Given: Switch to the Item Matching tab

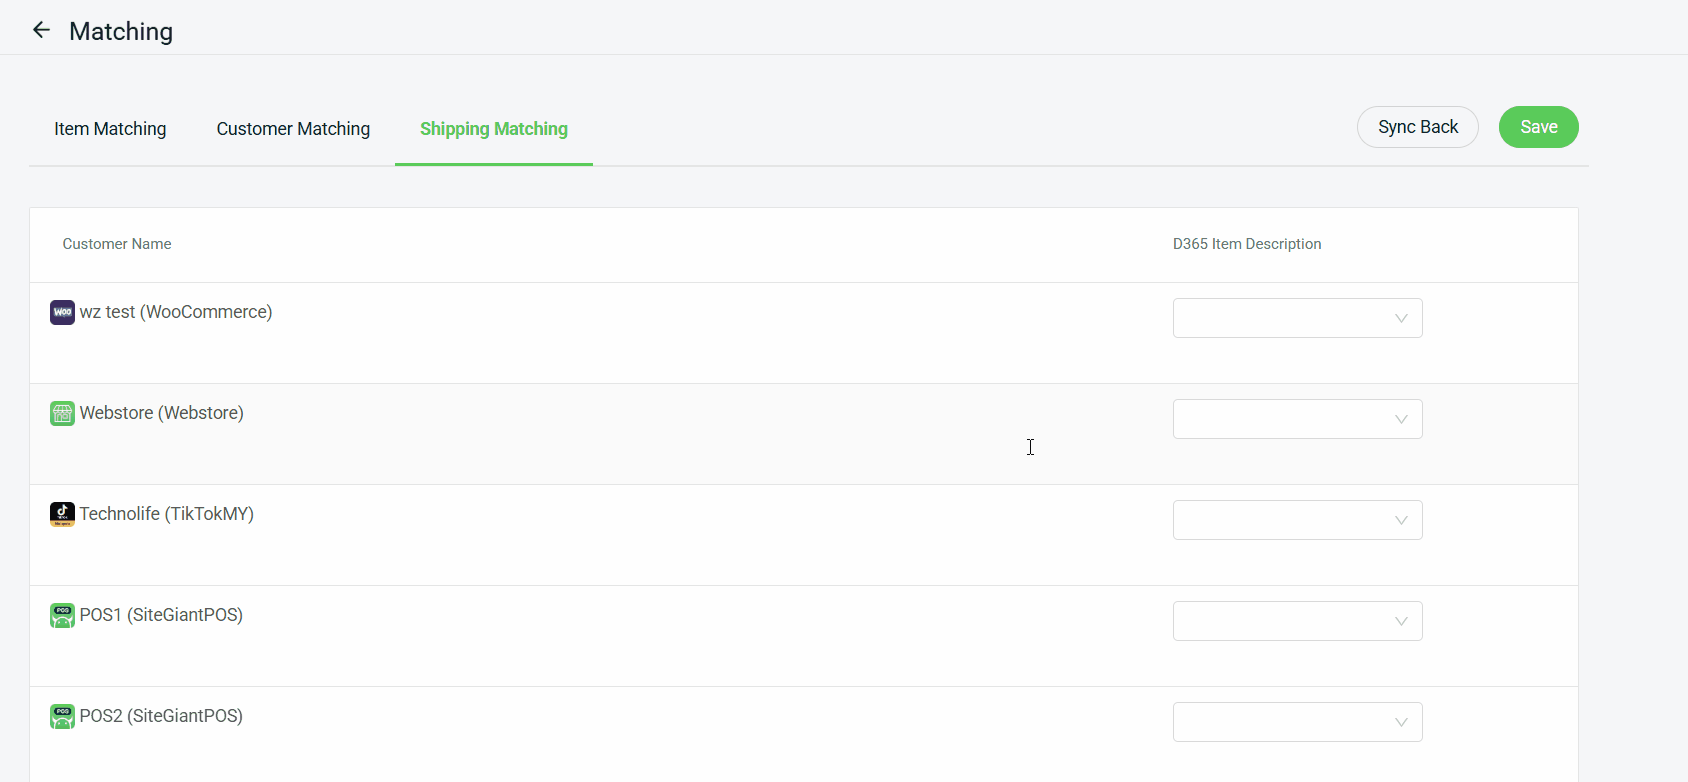Looking at the screenshot, I should [110, 129].
